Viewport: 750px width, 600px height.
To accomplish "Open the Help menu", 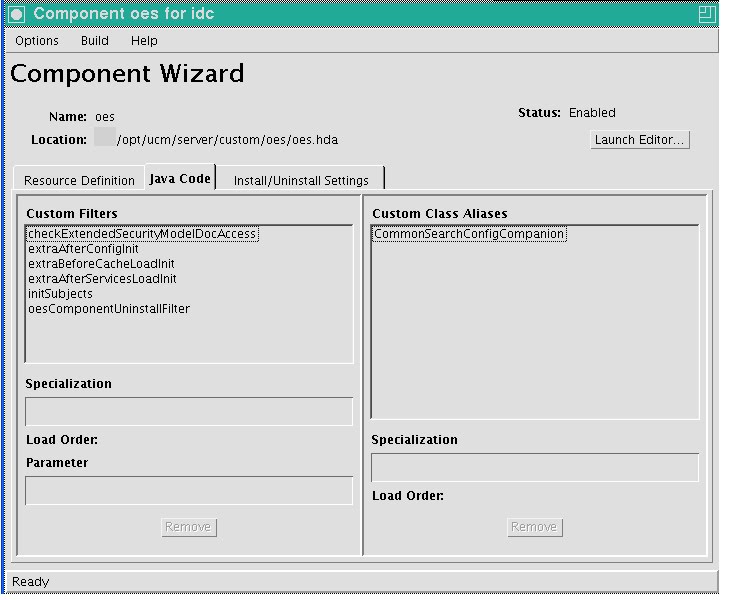I will (x=144, y=41).
